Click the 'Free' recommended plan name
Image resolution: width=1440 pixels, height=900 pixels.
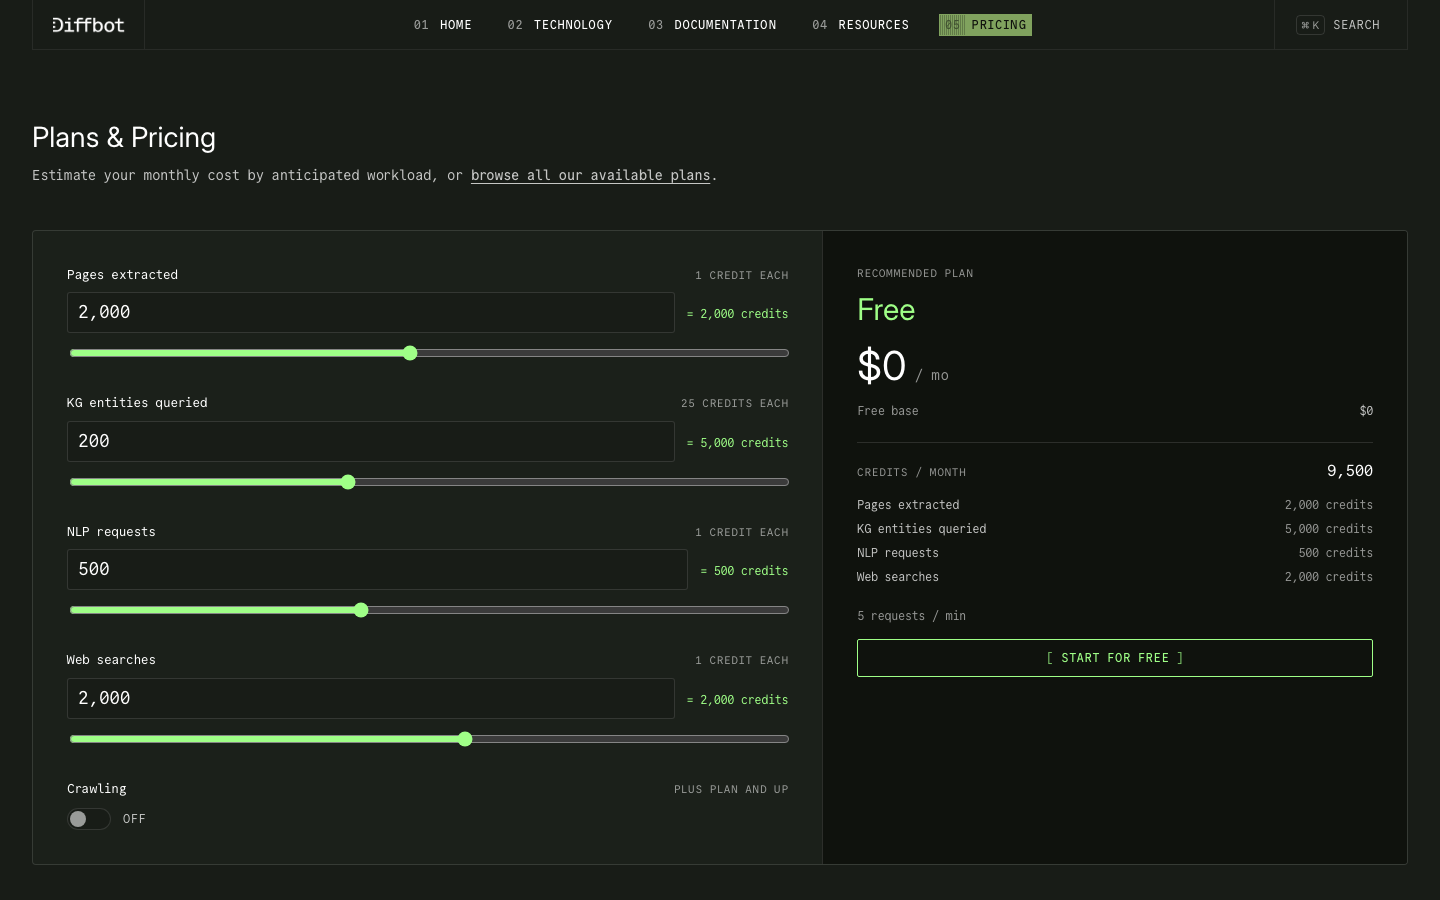(886, 310)
